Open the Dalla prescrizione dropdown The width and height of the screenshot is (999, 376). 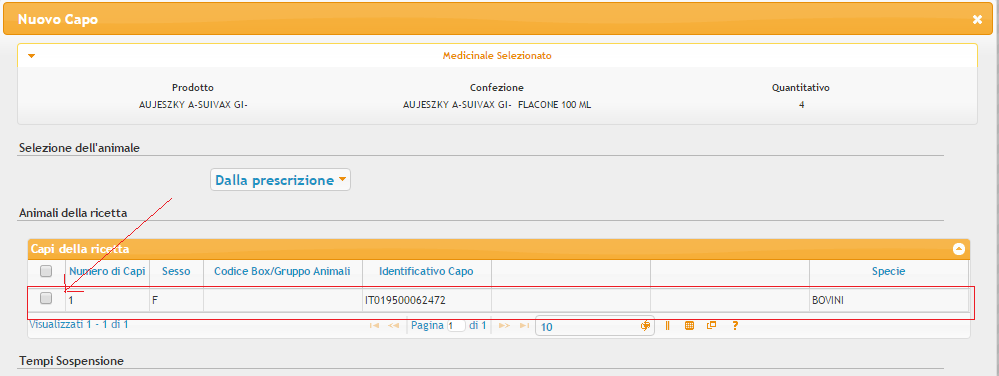point(280,180)
